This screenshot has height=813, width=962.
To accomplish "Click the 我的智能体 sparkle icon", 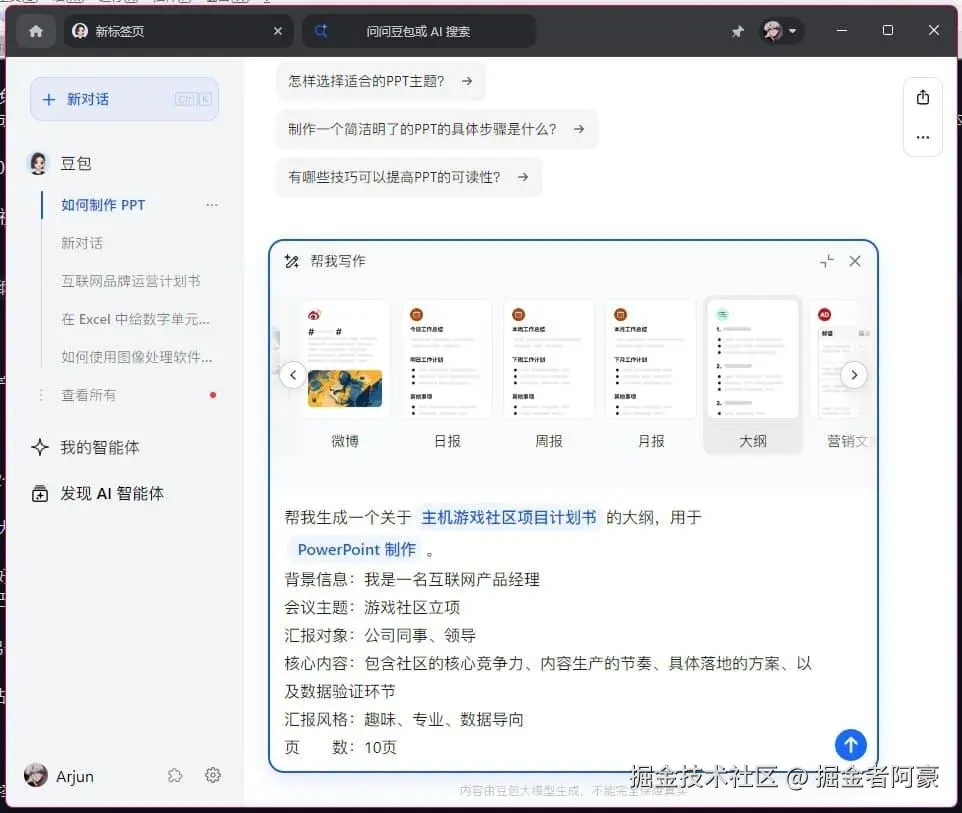I will click(x=40, y=447).
